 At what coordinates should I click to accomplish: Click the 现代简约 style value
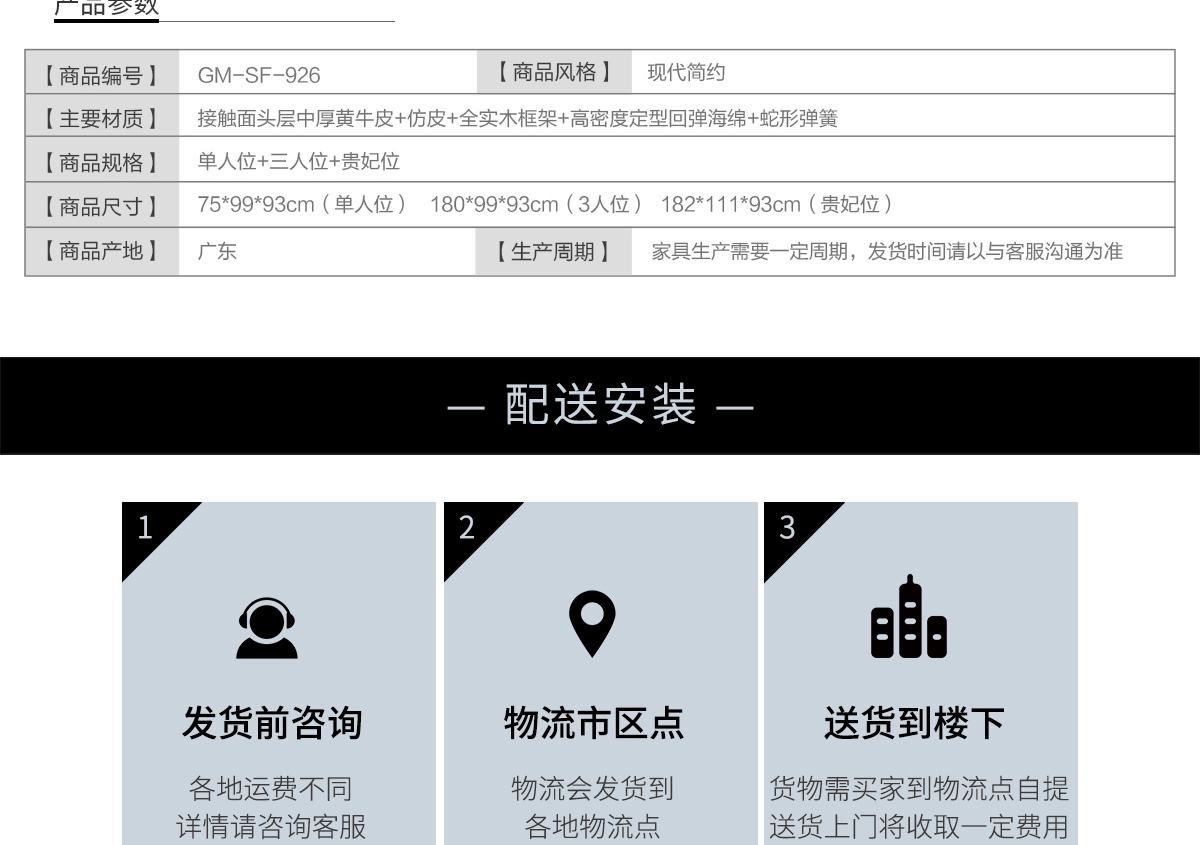click(x=686, y=73)
